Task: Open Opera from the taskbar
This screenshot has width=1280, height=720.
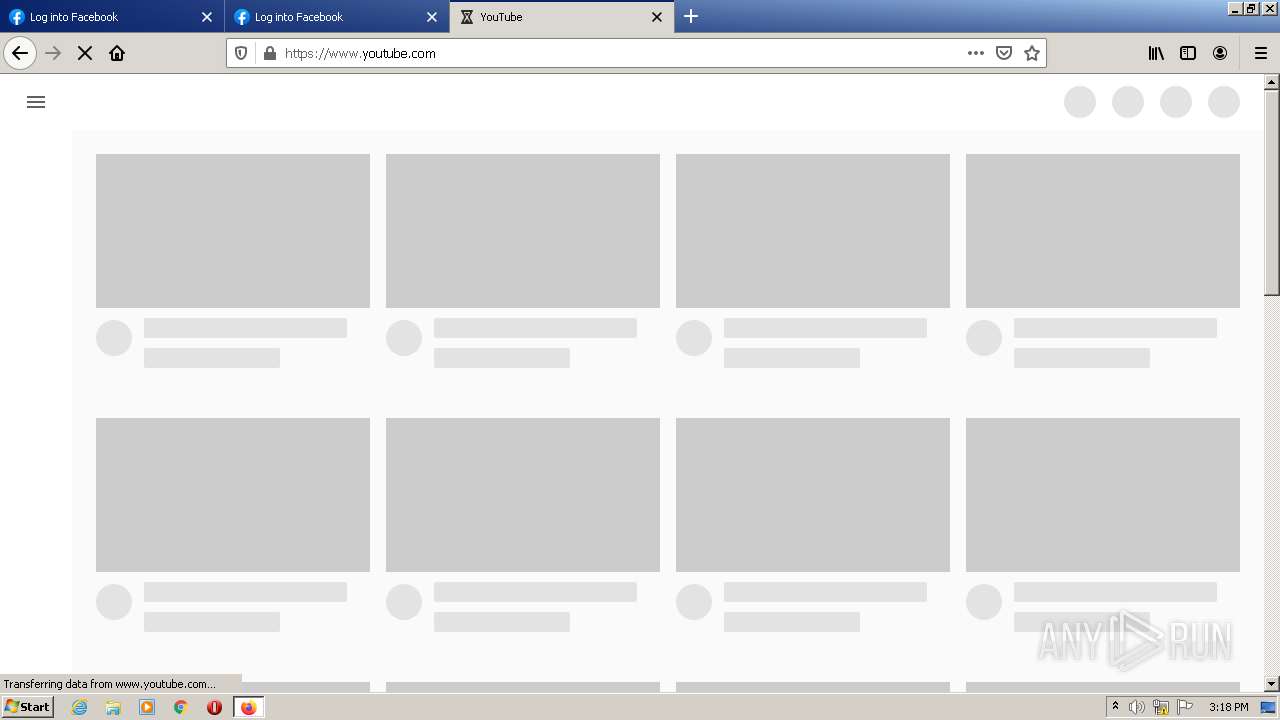Action: pyautogui.click(x=214, y=707)
